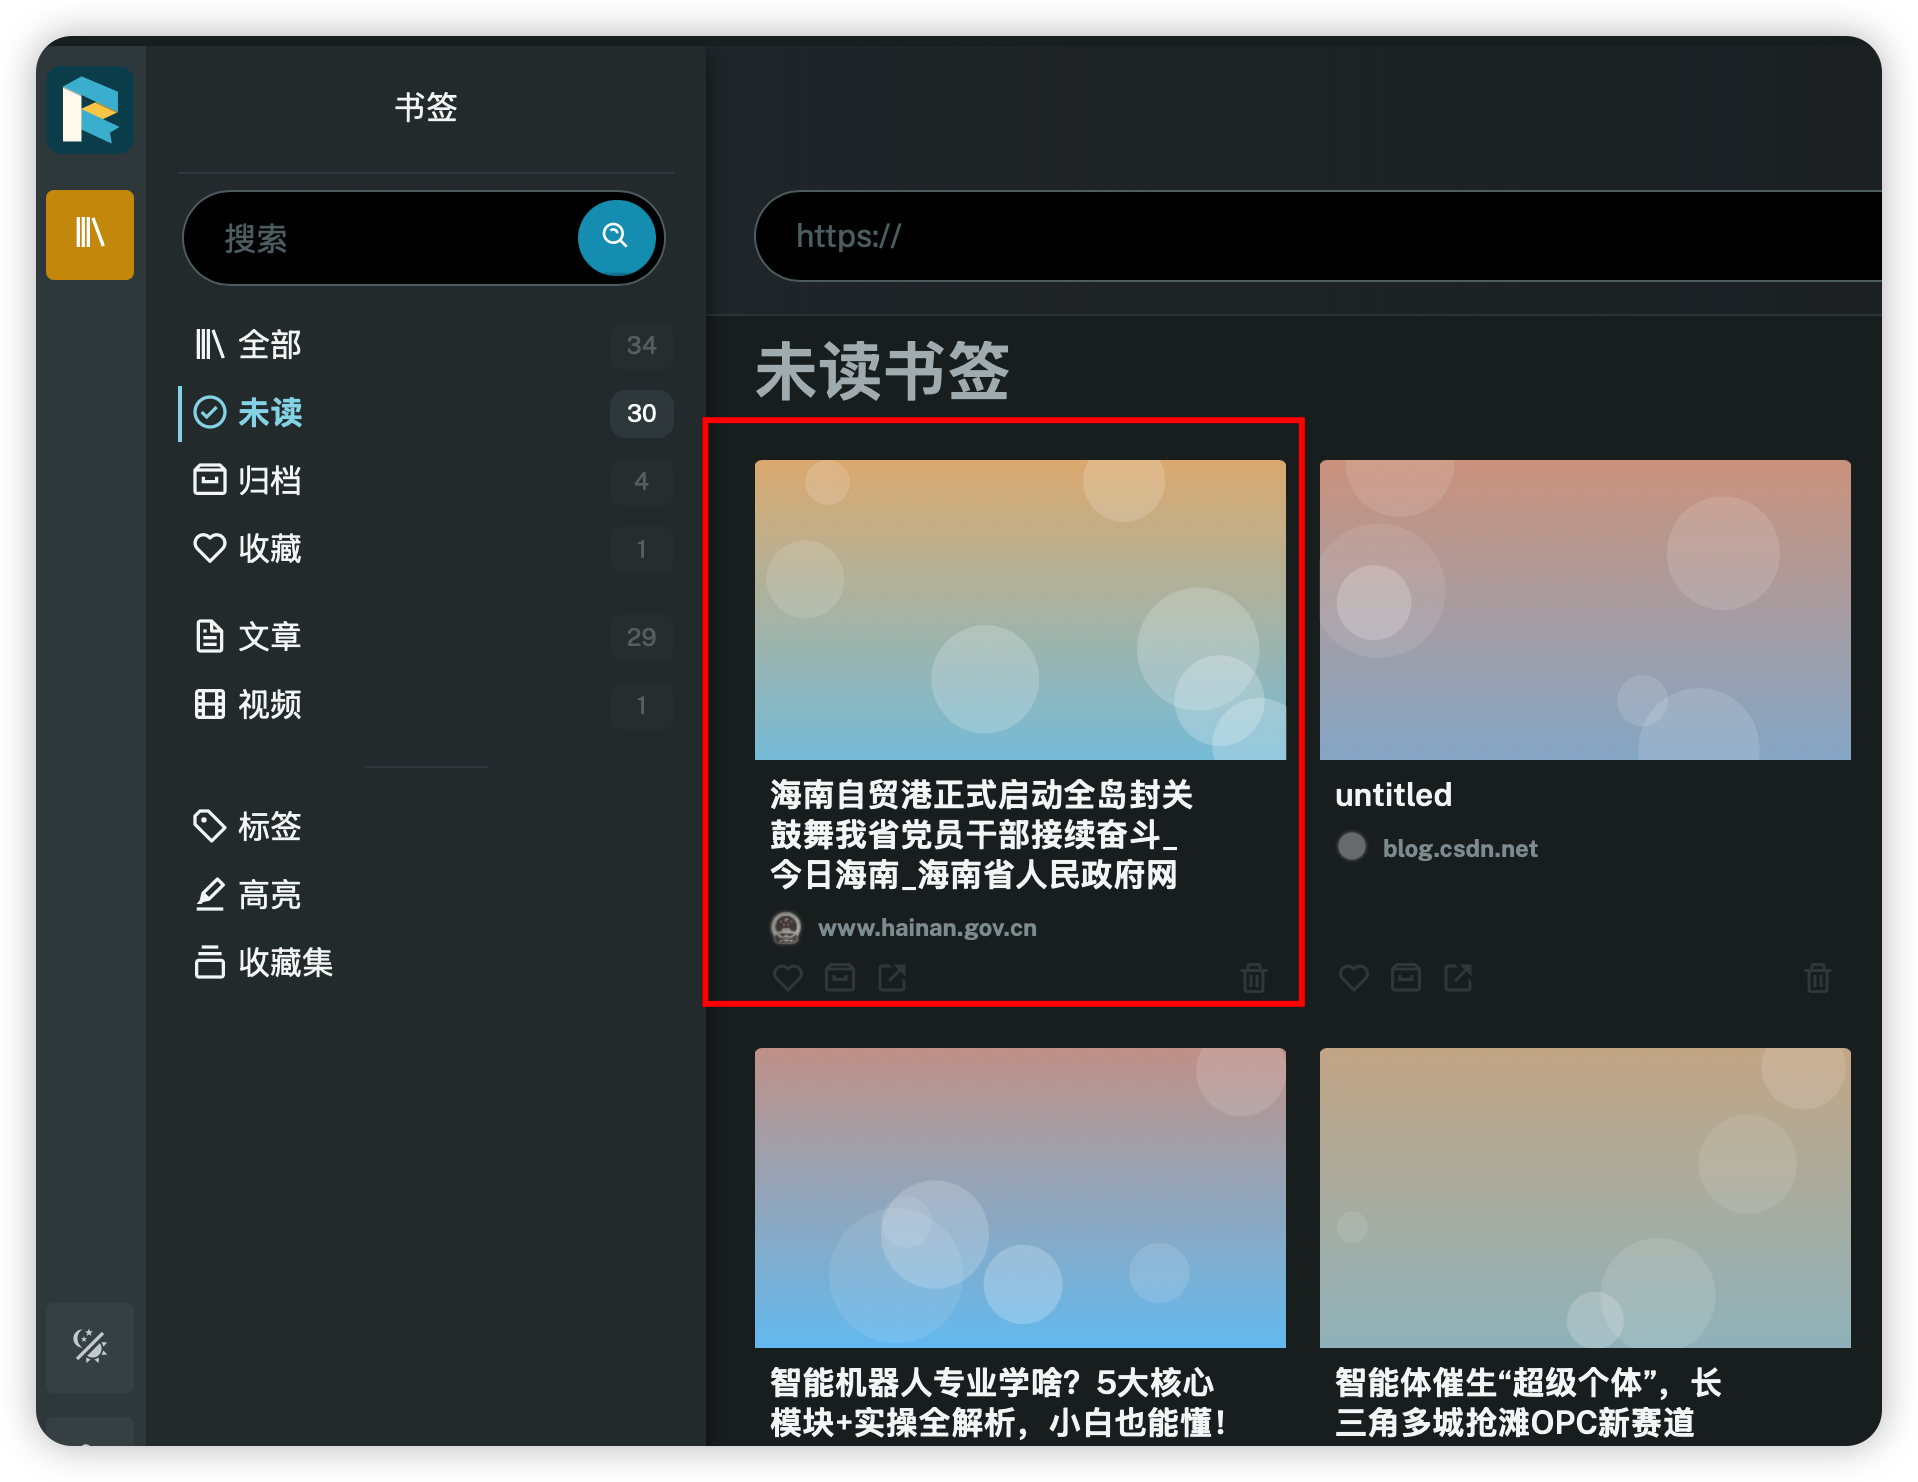Screen dimensions: 1918x1482
Task: Open the untitled bookmark title
Action: pos(1393,795)
